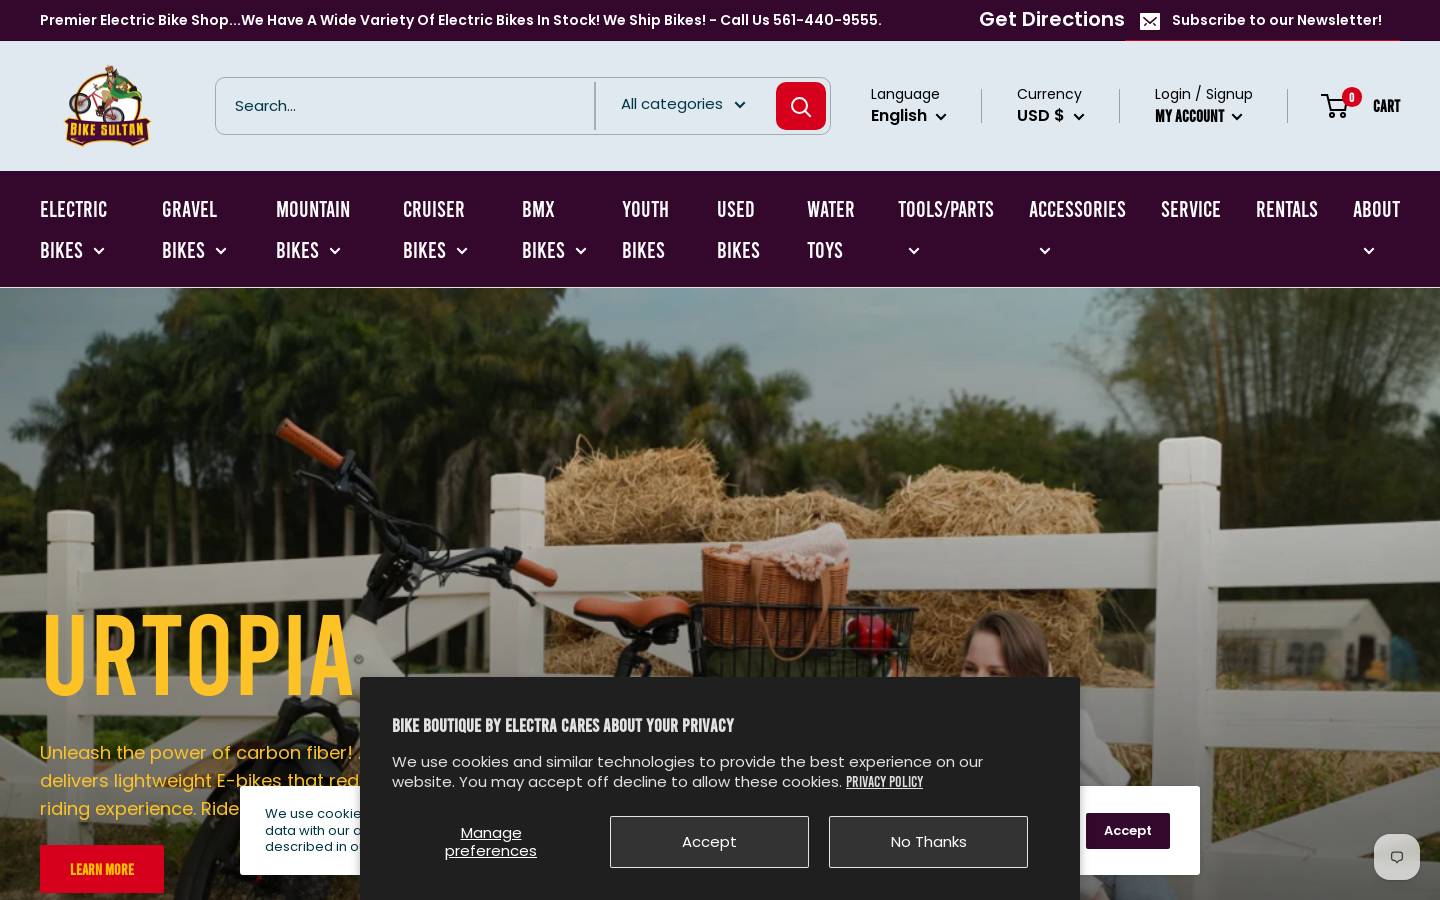Expand the About menu
Screen dimensions: 1440x900
coord(1376,230)
